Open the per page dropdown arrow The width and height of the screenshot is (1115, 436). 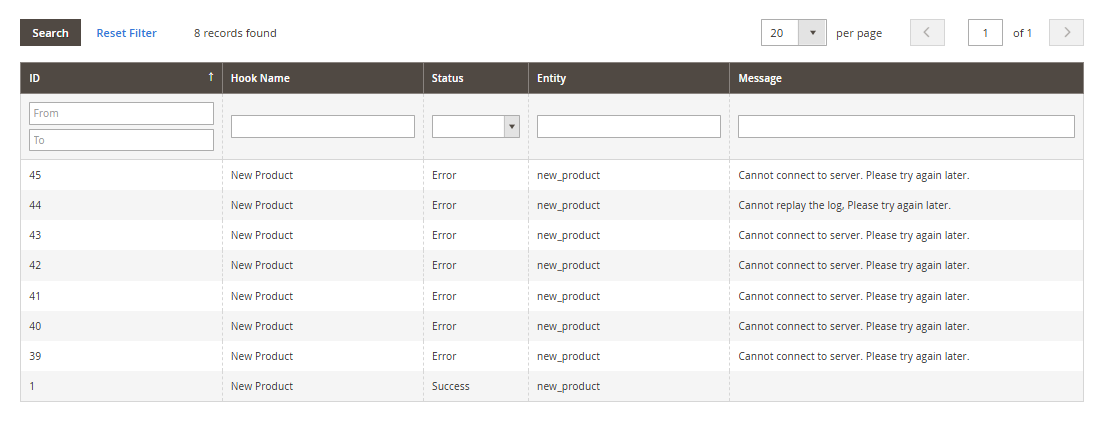(812, 33)
